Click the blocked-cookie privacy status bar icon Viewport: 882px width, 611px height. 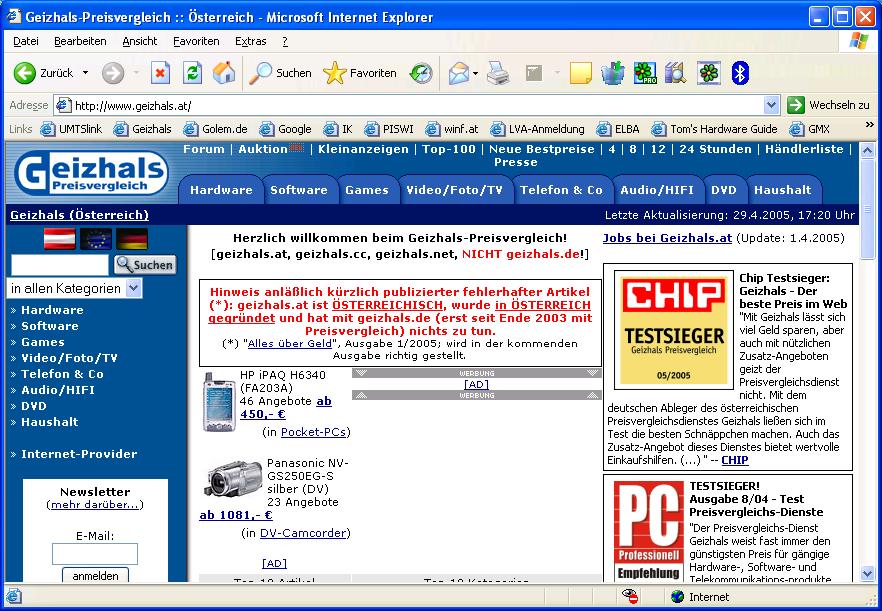coord(630,596)
